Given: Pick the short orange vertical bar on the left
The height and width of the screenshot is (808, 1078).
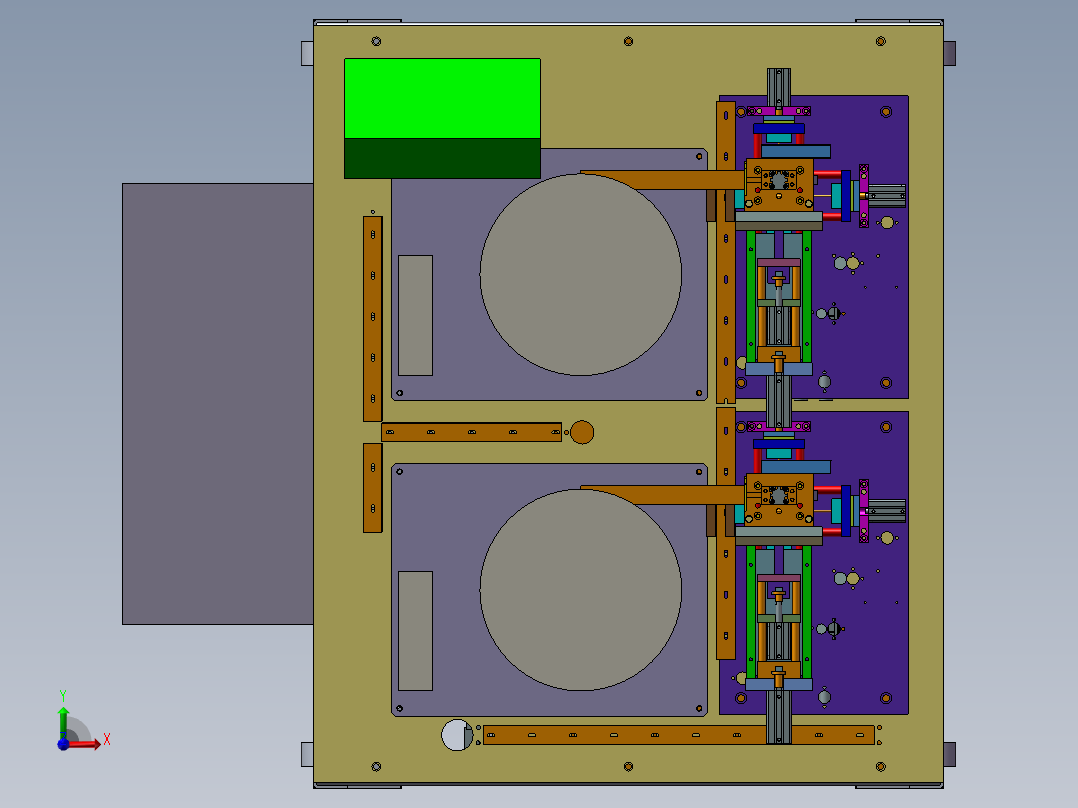Looking at the screenshot, I should pyautogui.click(x=373, y=488).
